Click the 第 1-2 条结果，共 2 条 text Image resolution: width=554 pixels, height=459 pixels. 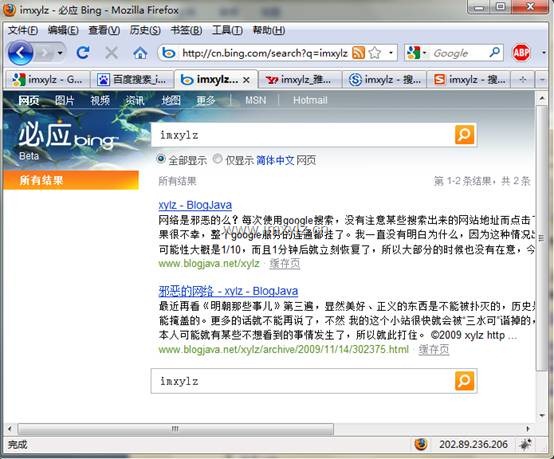[482, 181]
